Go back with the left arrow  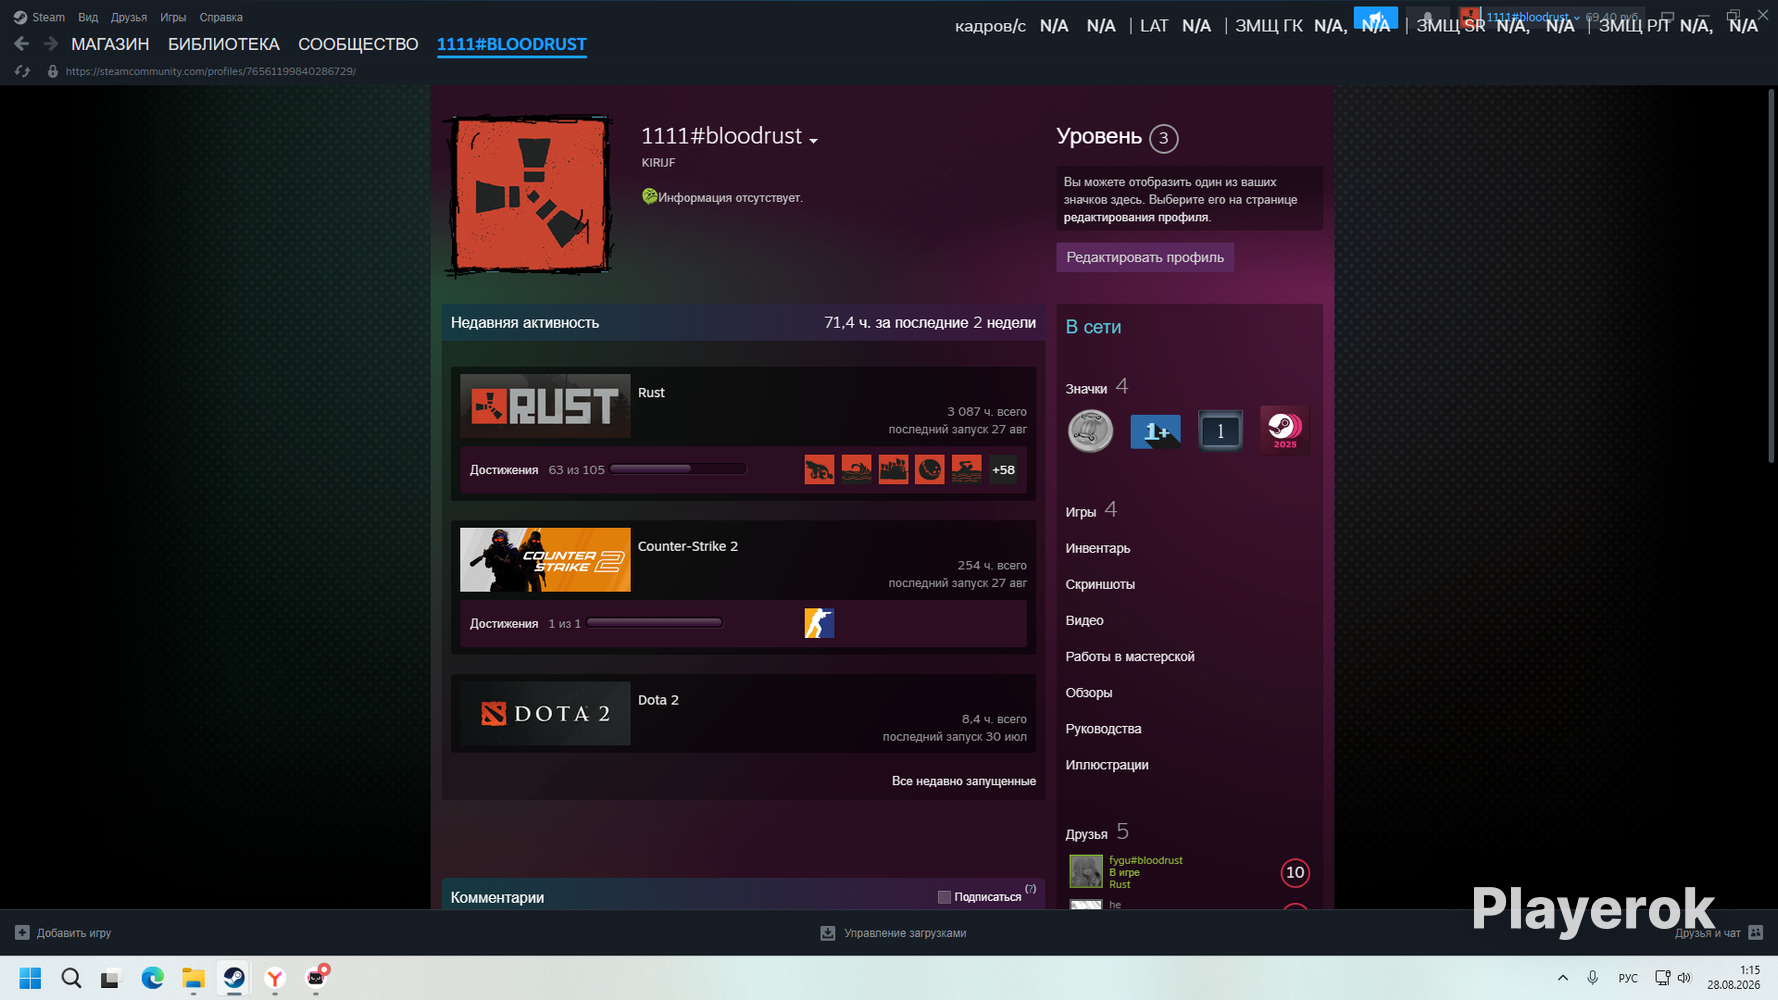pyautogui.click(x=21, y=44)
